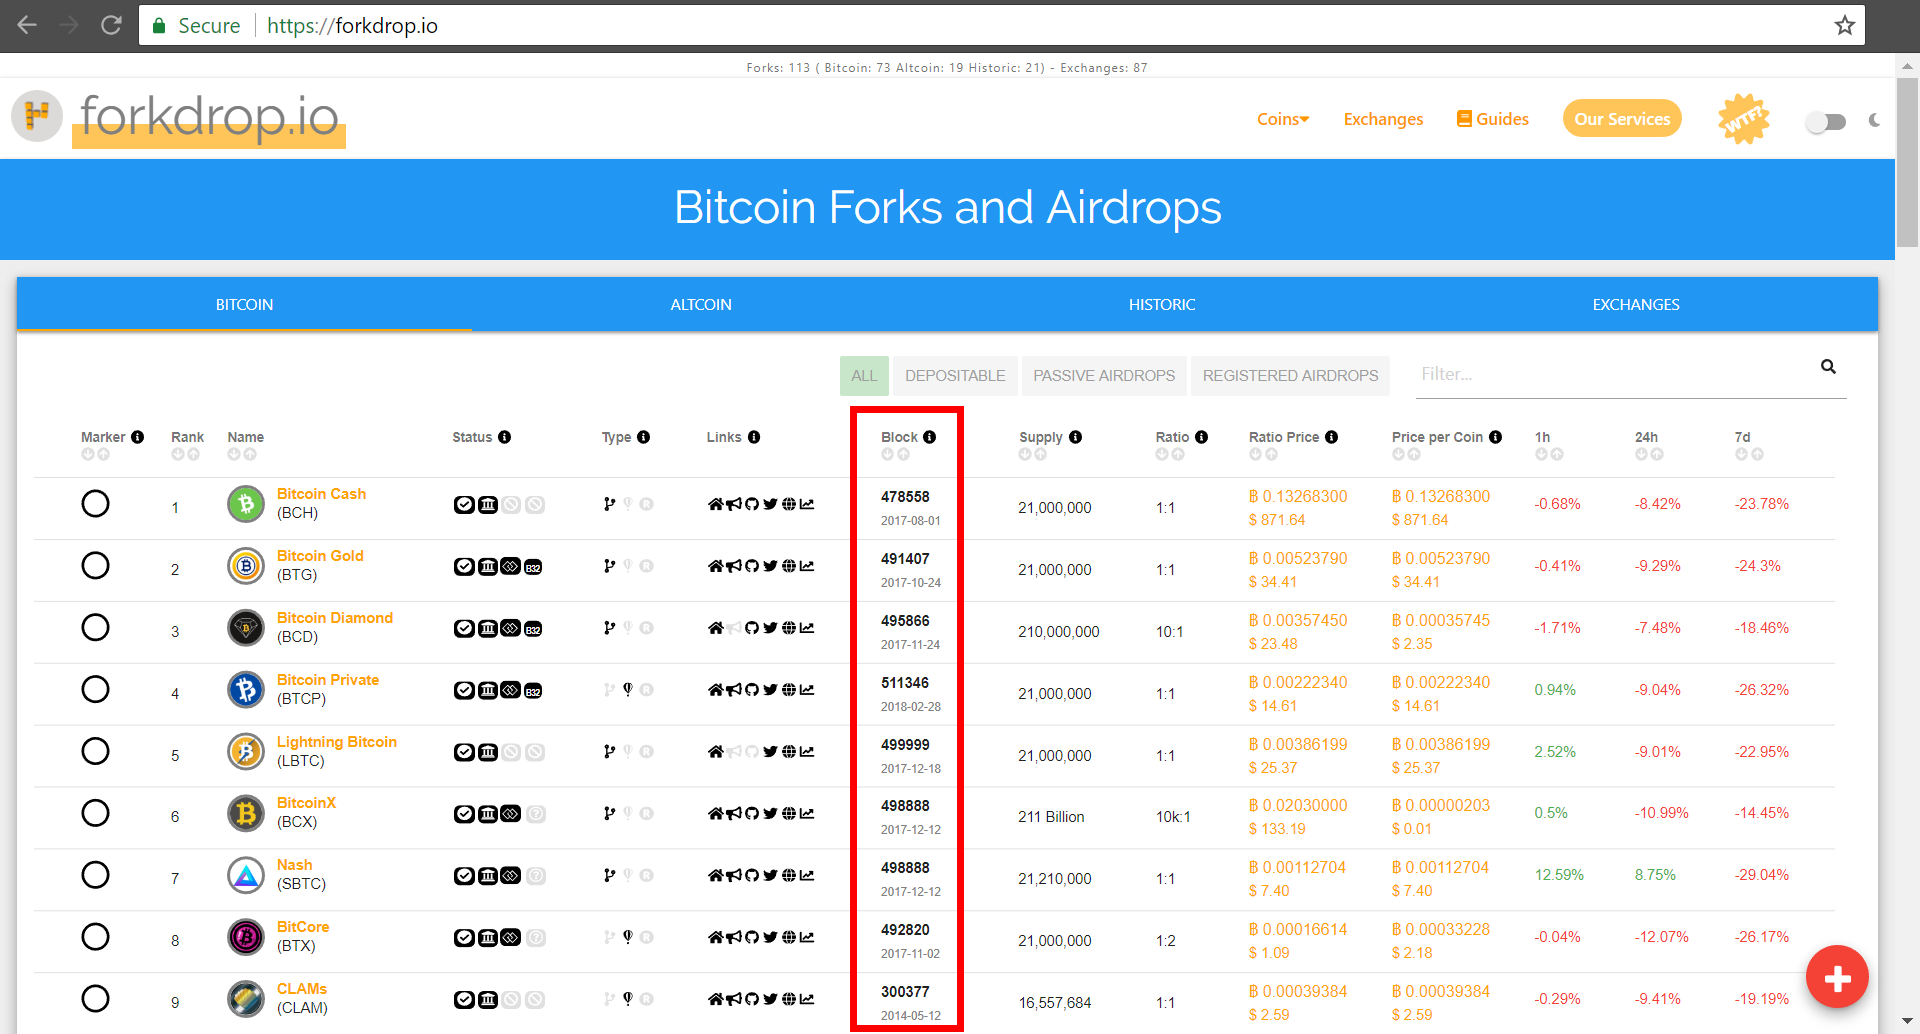Click the WTF starburst badge
1920x1034 pixels.
(1744, 119)
